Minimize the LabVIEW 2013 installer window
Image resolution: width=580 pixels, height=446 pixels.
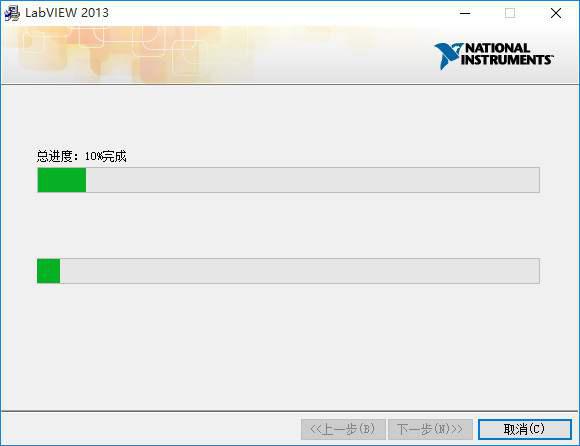(465, 13)
